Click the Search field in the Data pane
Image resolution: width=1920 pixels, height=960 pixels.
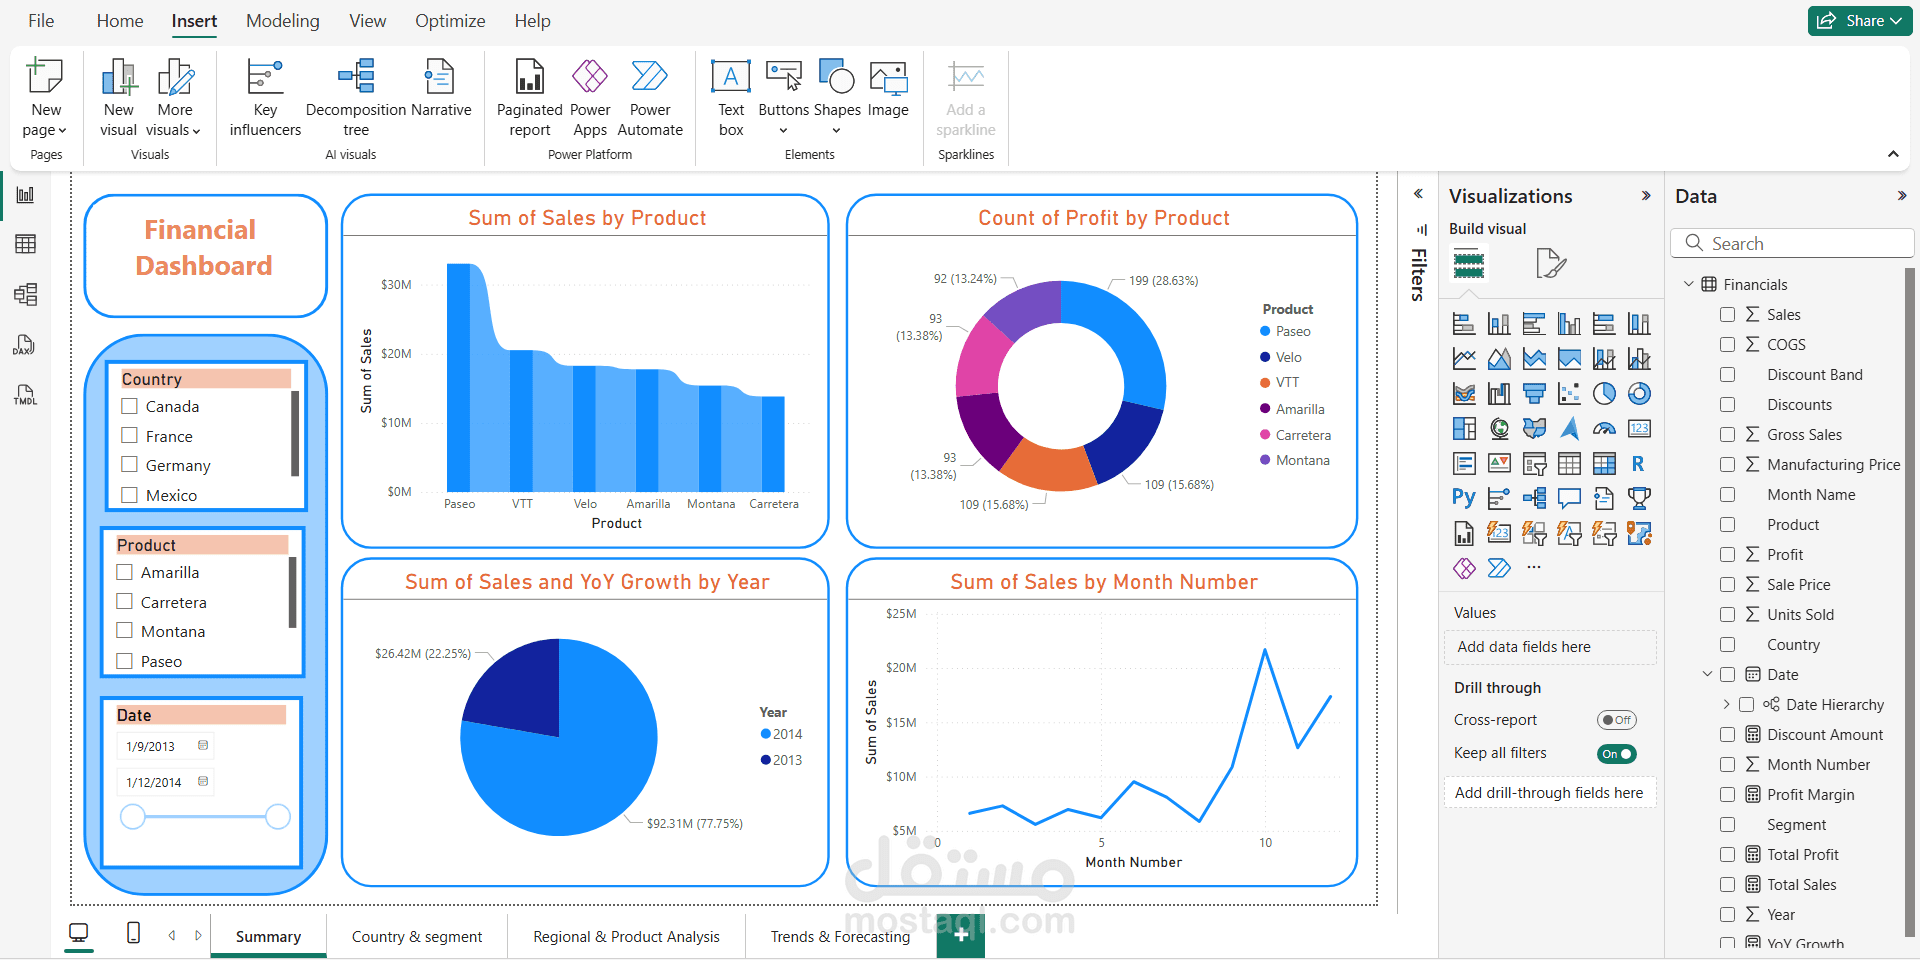tap(1791, 243)
